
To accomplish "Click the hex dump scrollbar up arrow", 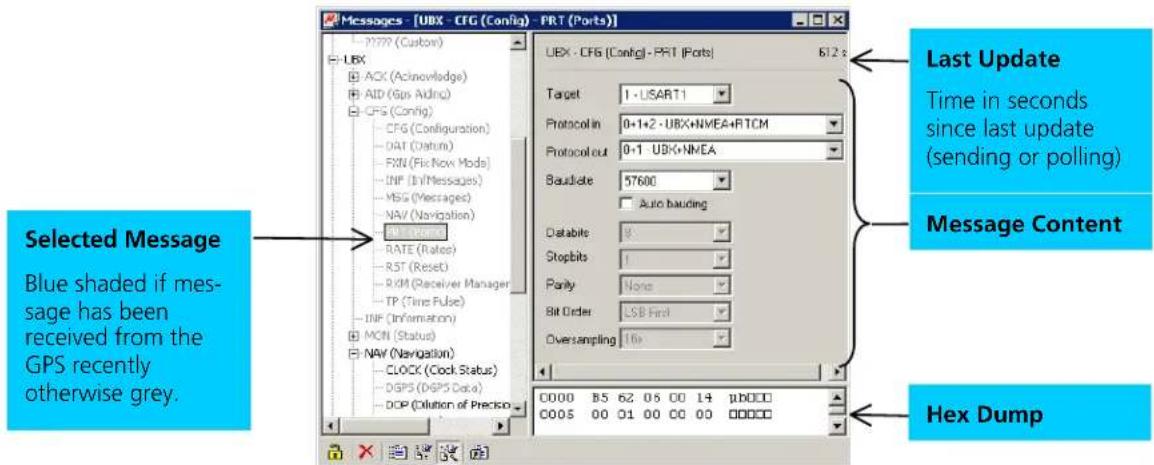I will coord(838,398).
